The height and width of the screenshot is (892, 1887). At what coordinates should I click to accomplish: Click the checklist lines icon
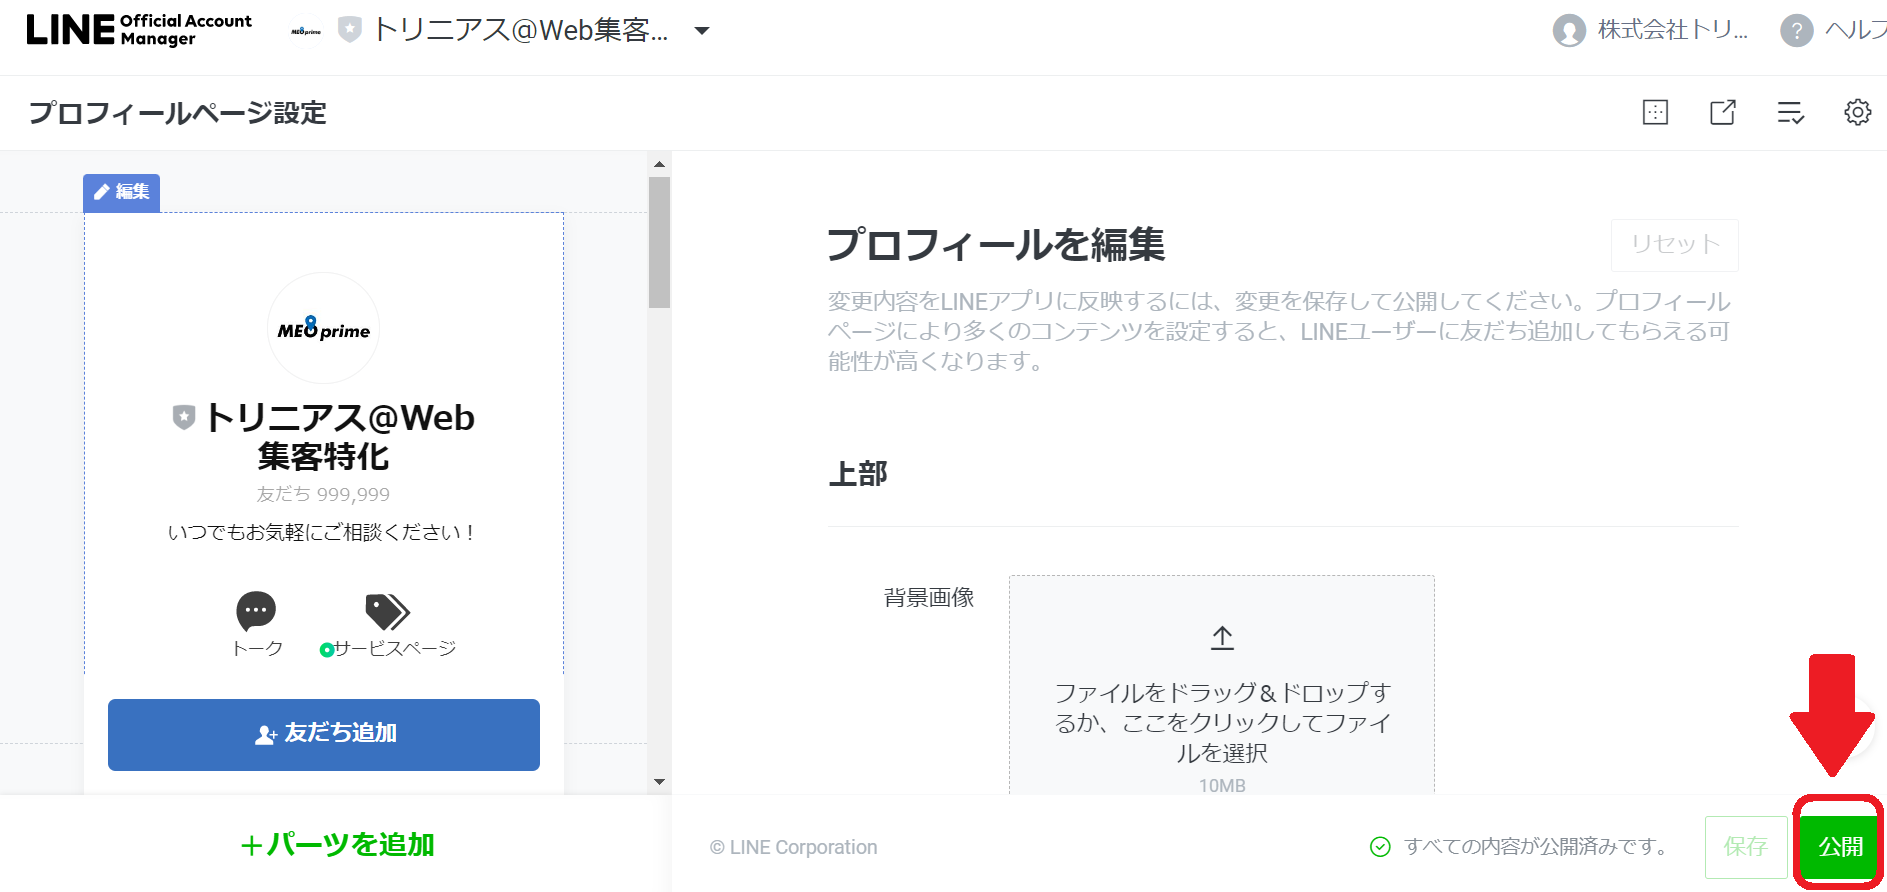pyautogui.click(x=1790, y=112)
